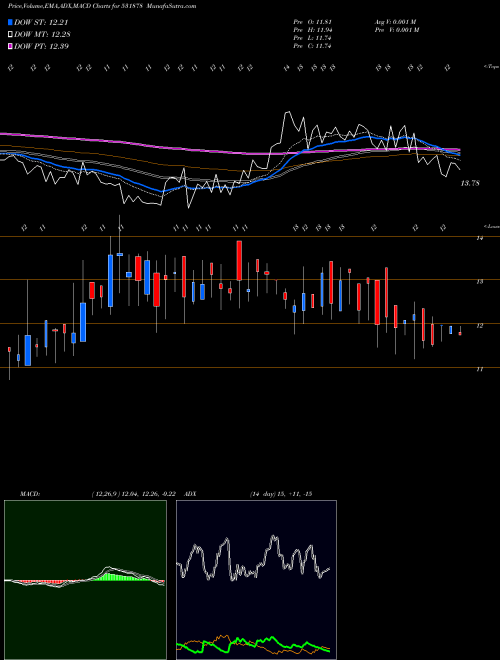This screenshot has height=660, width=500.
Task: Click the 'Pre L: 11.74' value
Action: click(x=313, y=38)
